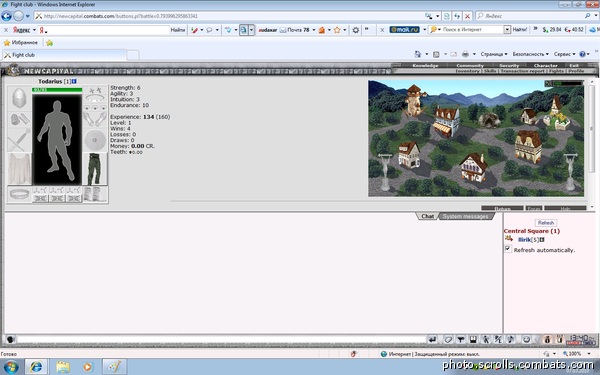Click the private message icon beside llirik
This screenshot has height=375, width=600.
point(509,239)
